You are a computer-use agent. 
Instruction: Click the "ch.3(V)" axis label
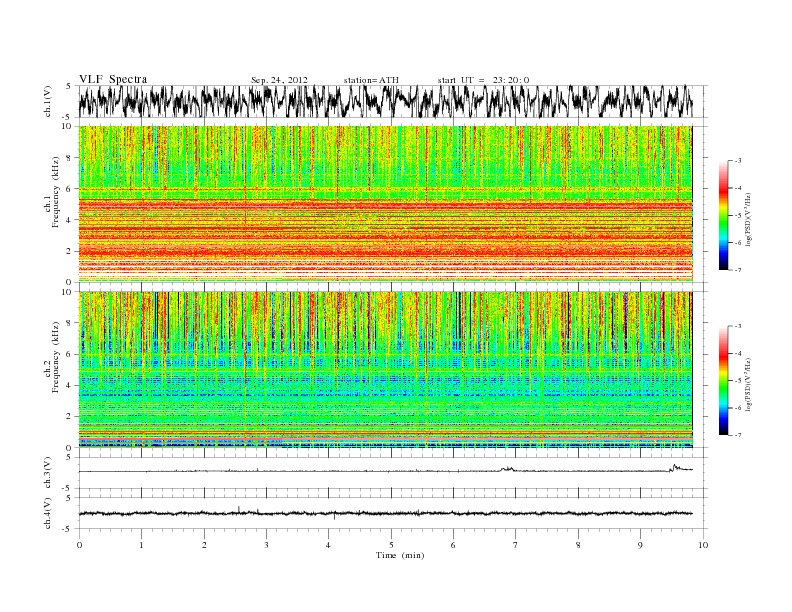click(48, 472)
